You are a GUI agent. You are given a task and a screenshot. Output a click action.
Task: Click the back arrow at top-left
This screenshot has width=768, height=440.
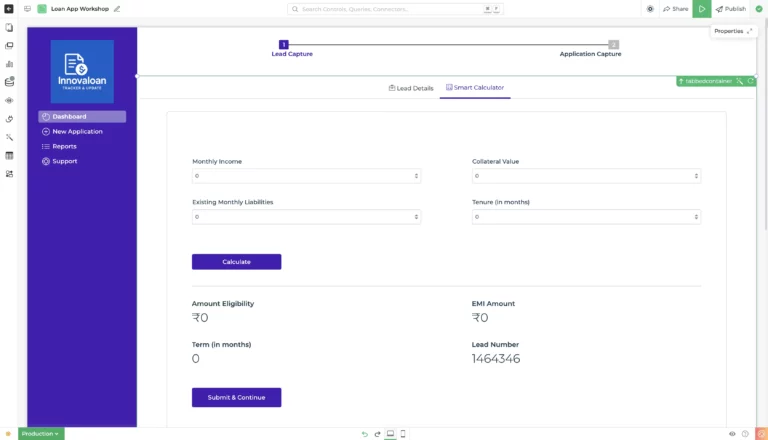[9, 9]
